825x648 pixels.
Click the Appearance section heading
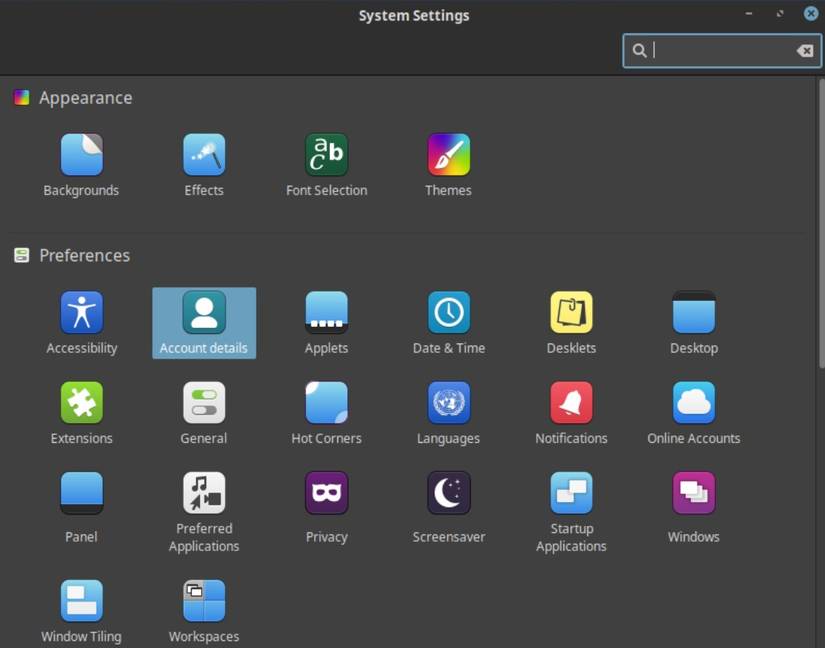pyautogui.click(x=86, y=98)
